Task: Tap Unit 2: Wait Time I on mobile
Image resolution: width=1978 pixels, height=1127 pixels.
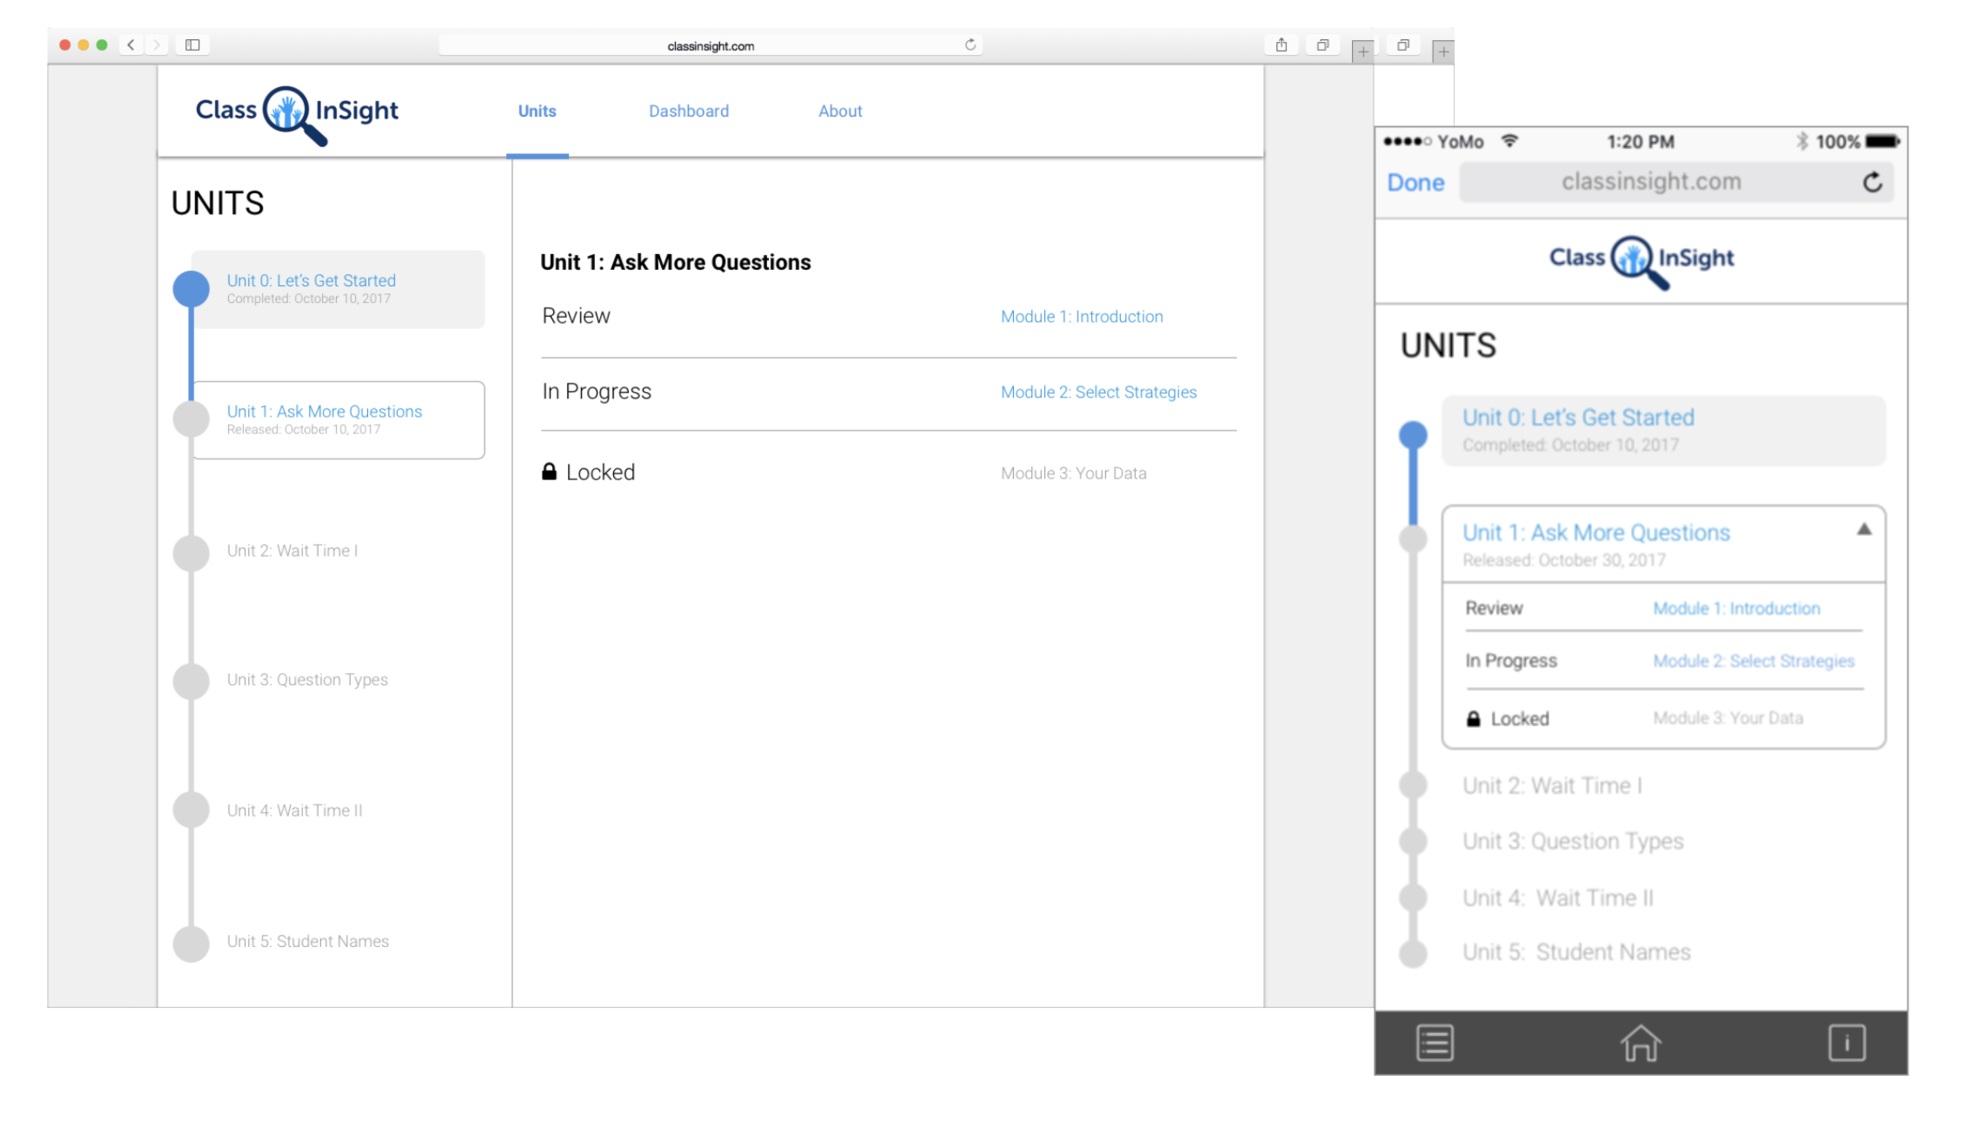Action: click(1553, 786)
